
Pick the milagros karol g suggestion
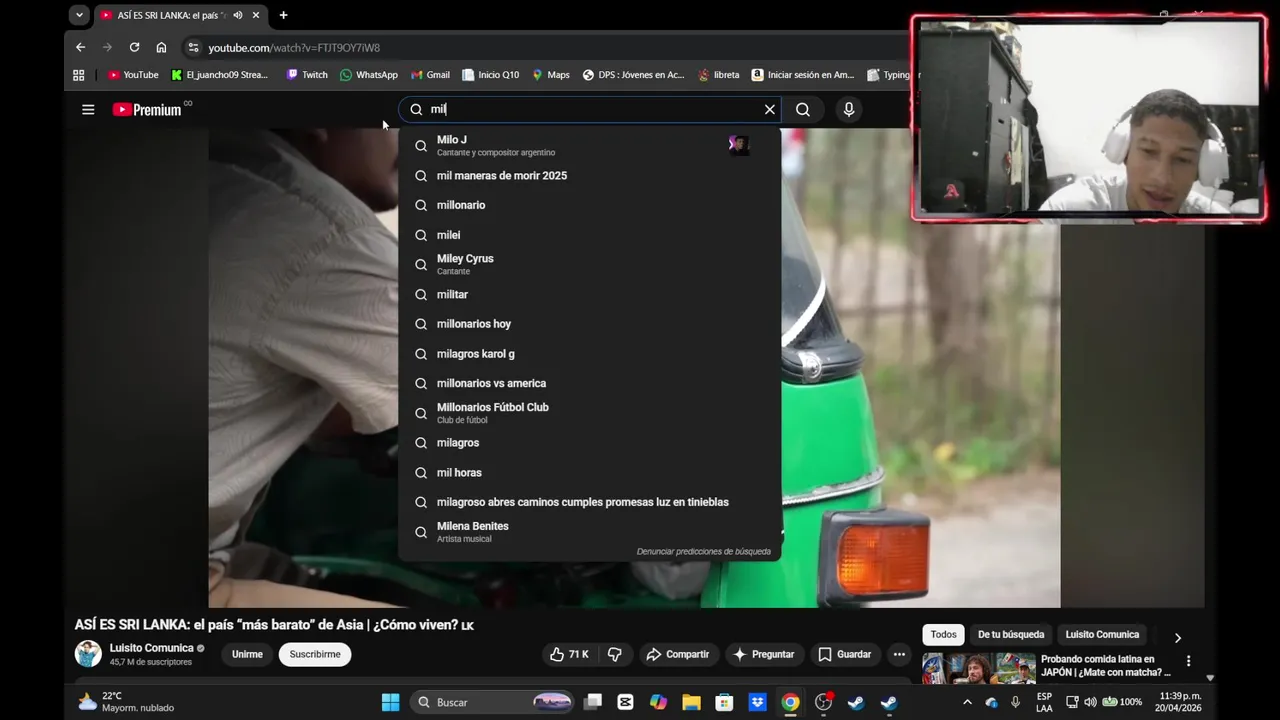[589, 353]
